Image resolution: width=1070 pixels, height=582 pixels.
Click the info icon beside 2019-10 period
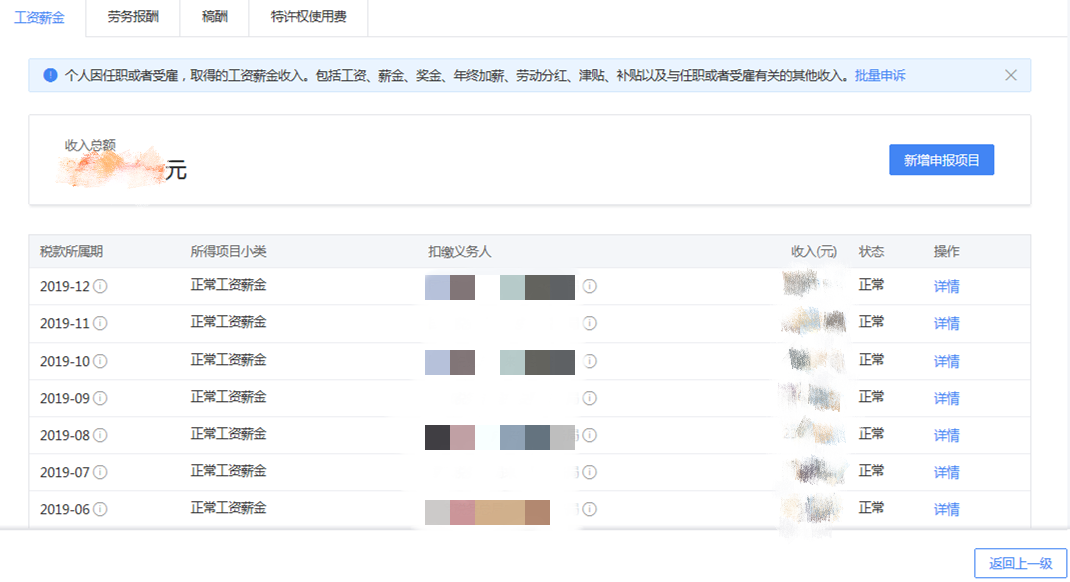coord(98,360)
